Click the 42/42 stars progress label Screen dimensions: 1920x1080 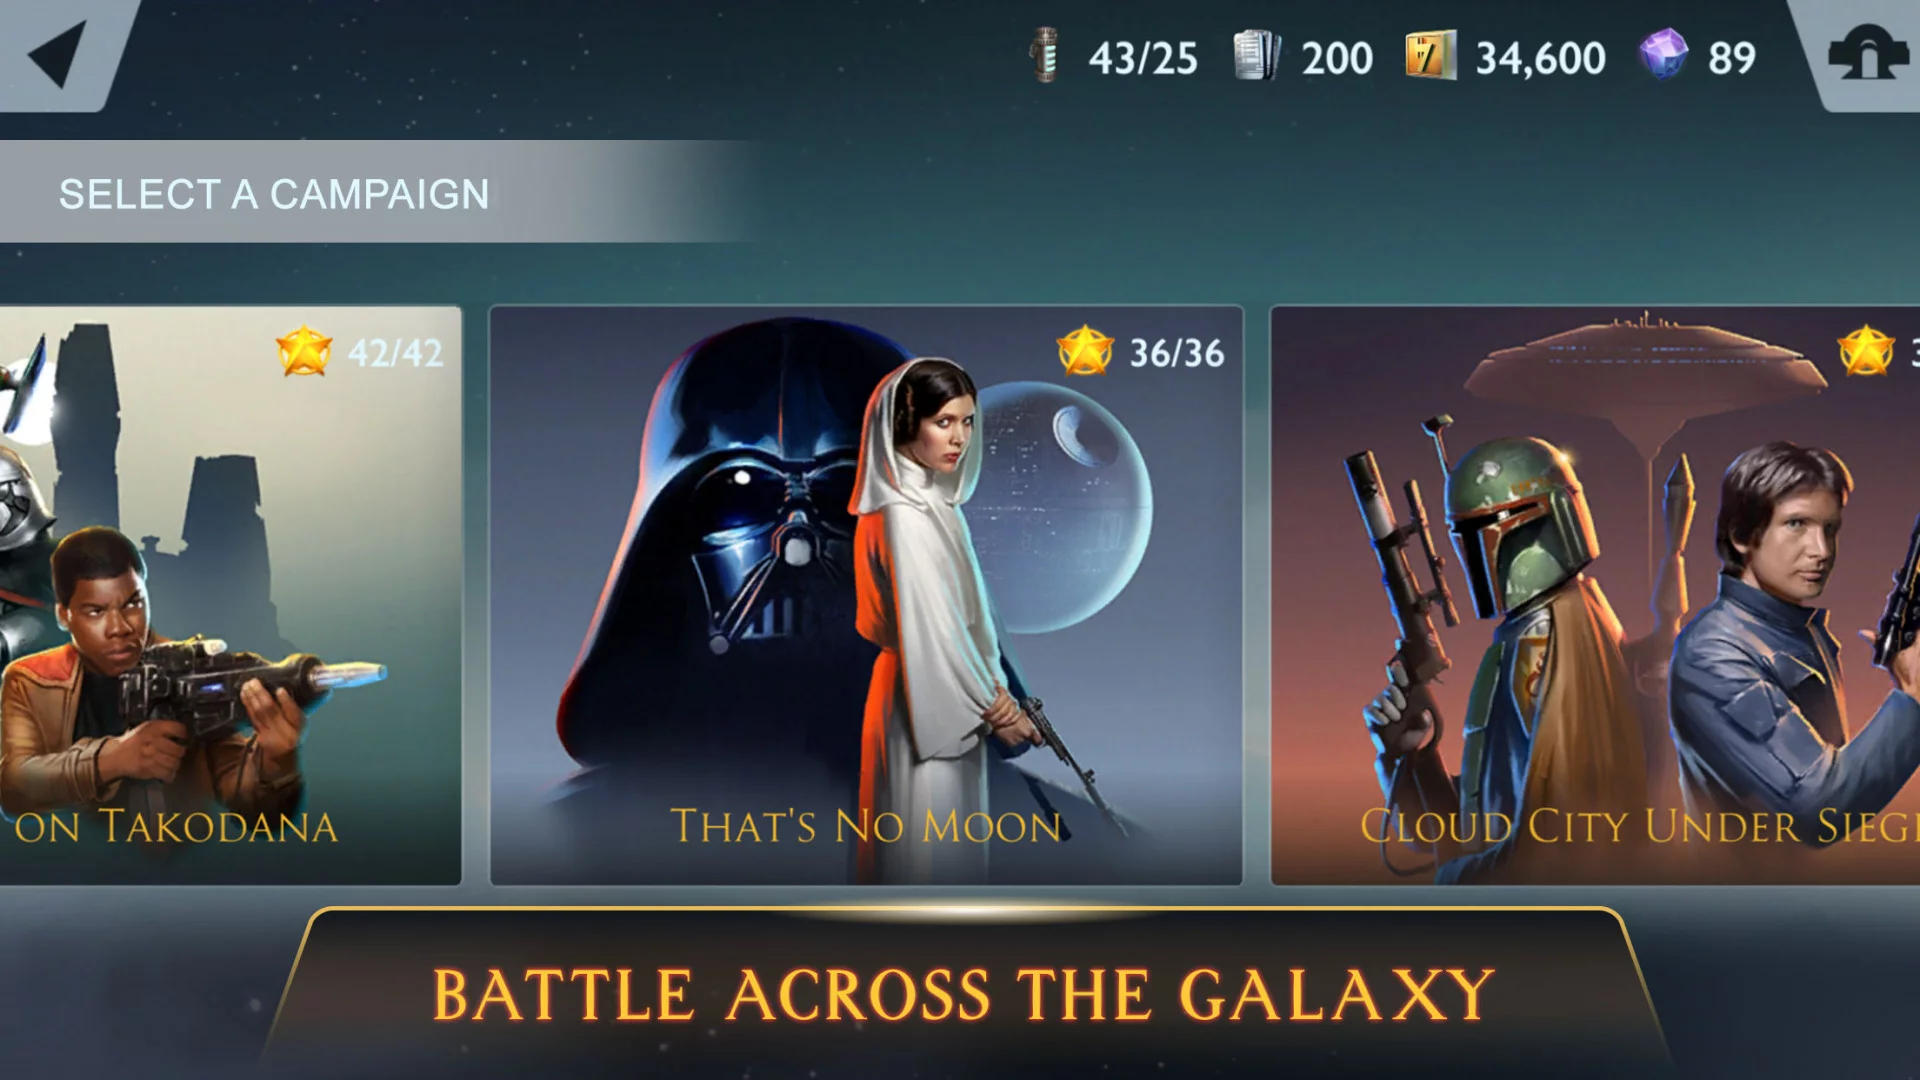click(395, 353)
